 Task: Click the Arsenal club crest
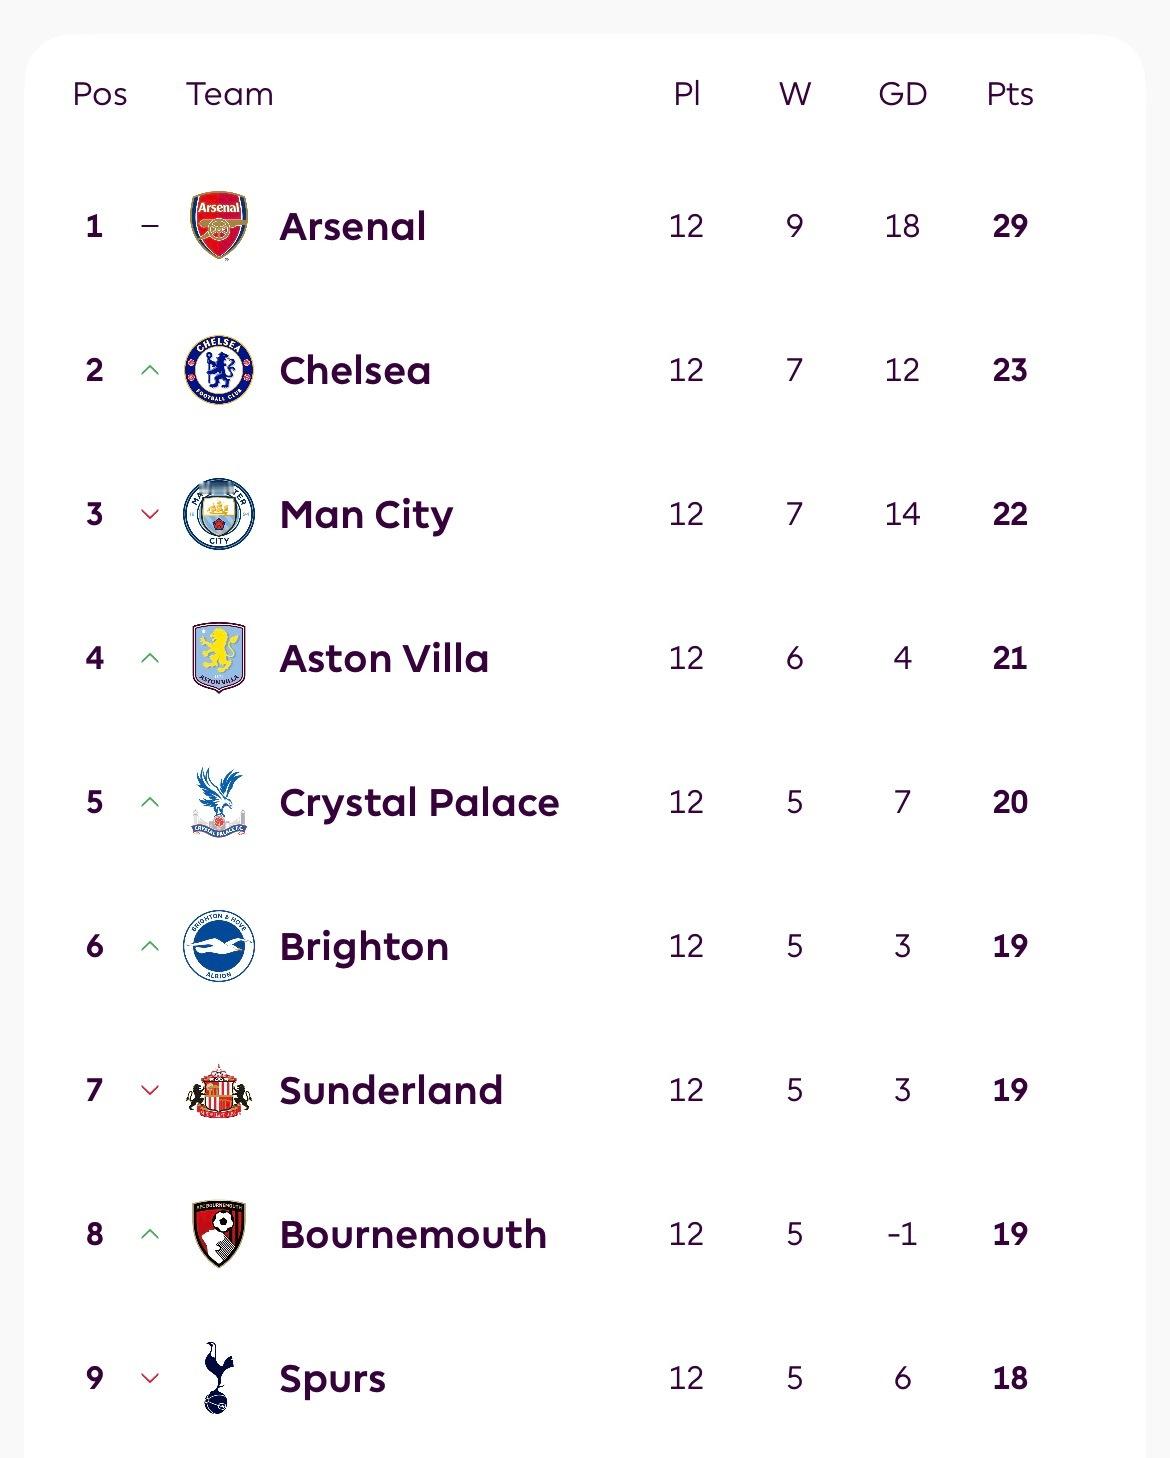click(x=219, y=226)
